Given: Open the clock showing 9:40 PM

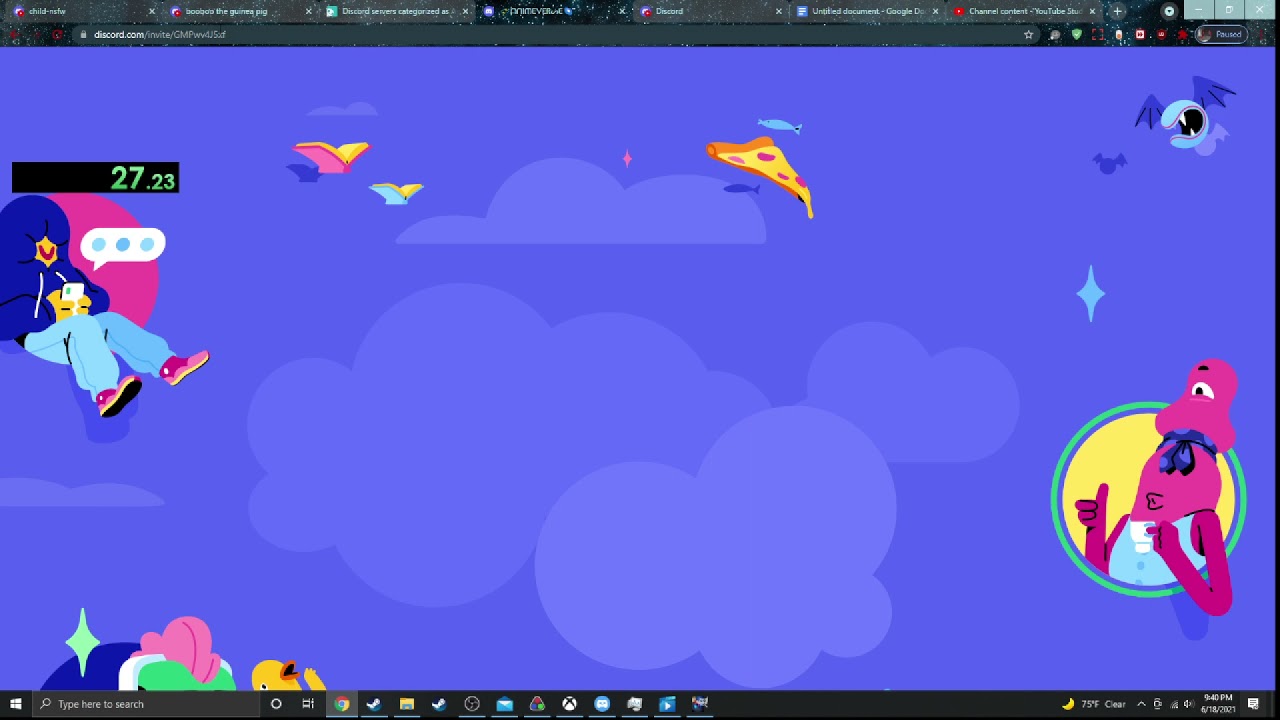Looking at the screenshot, I should [x=1219, y=704].
